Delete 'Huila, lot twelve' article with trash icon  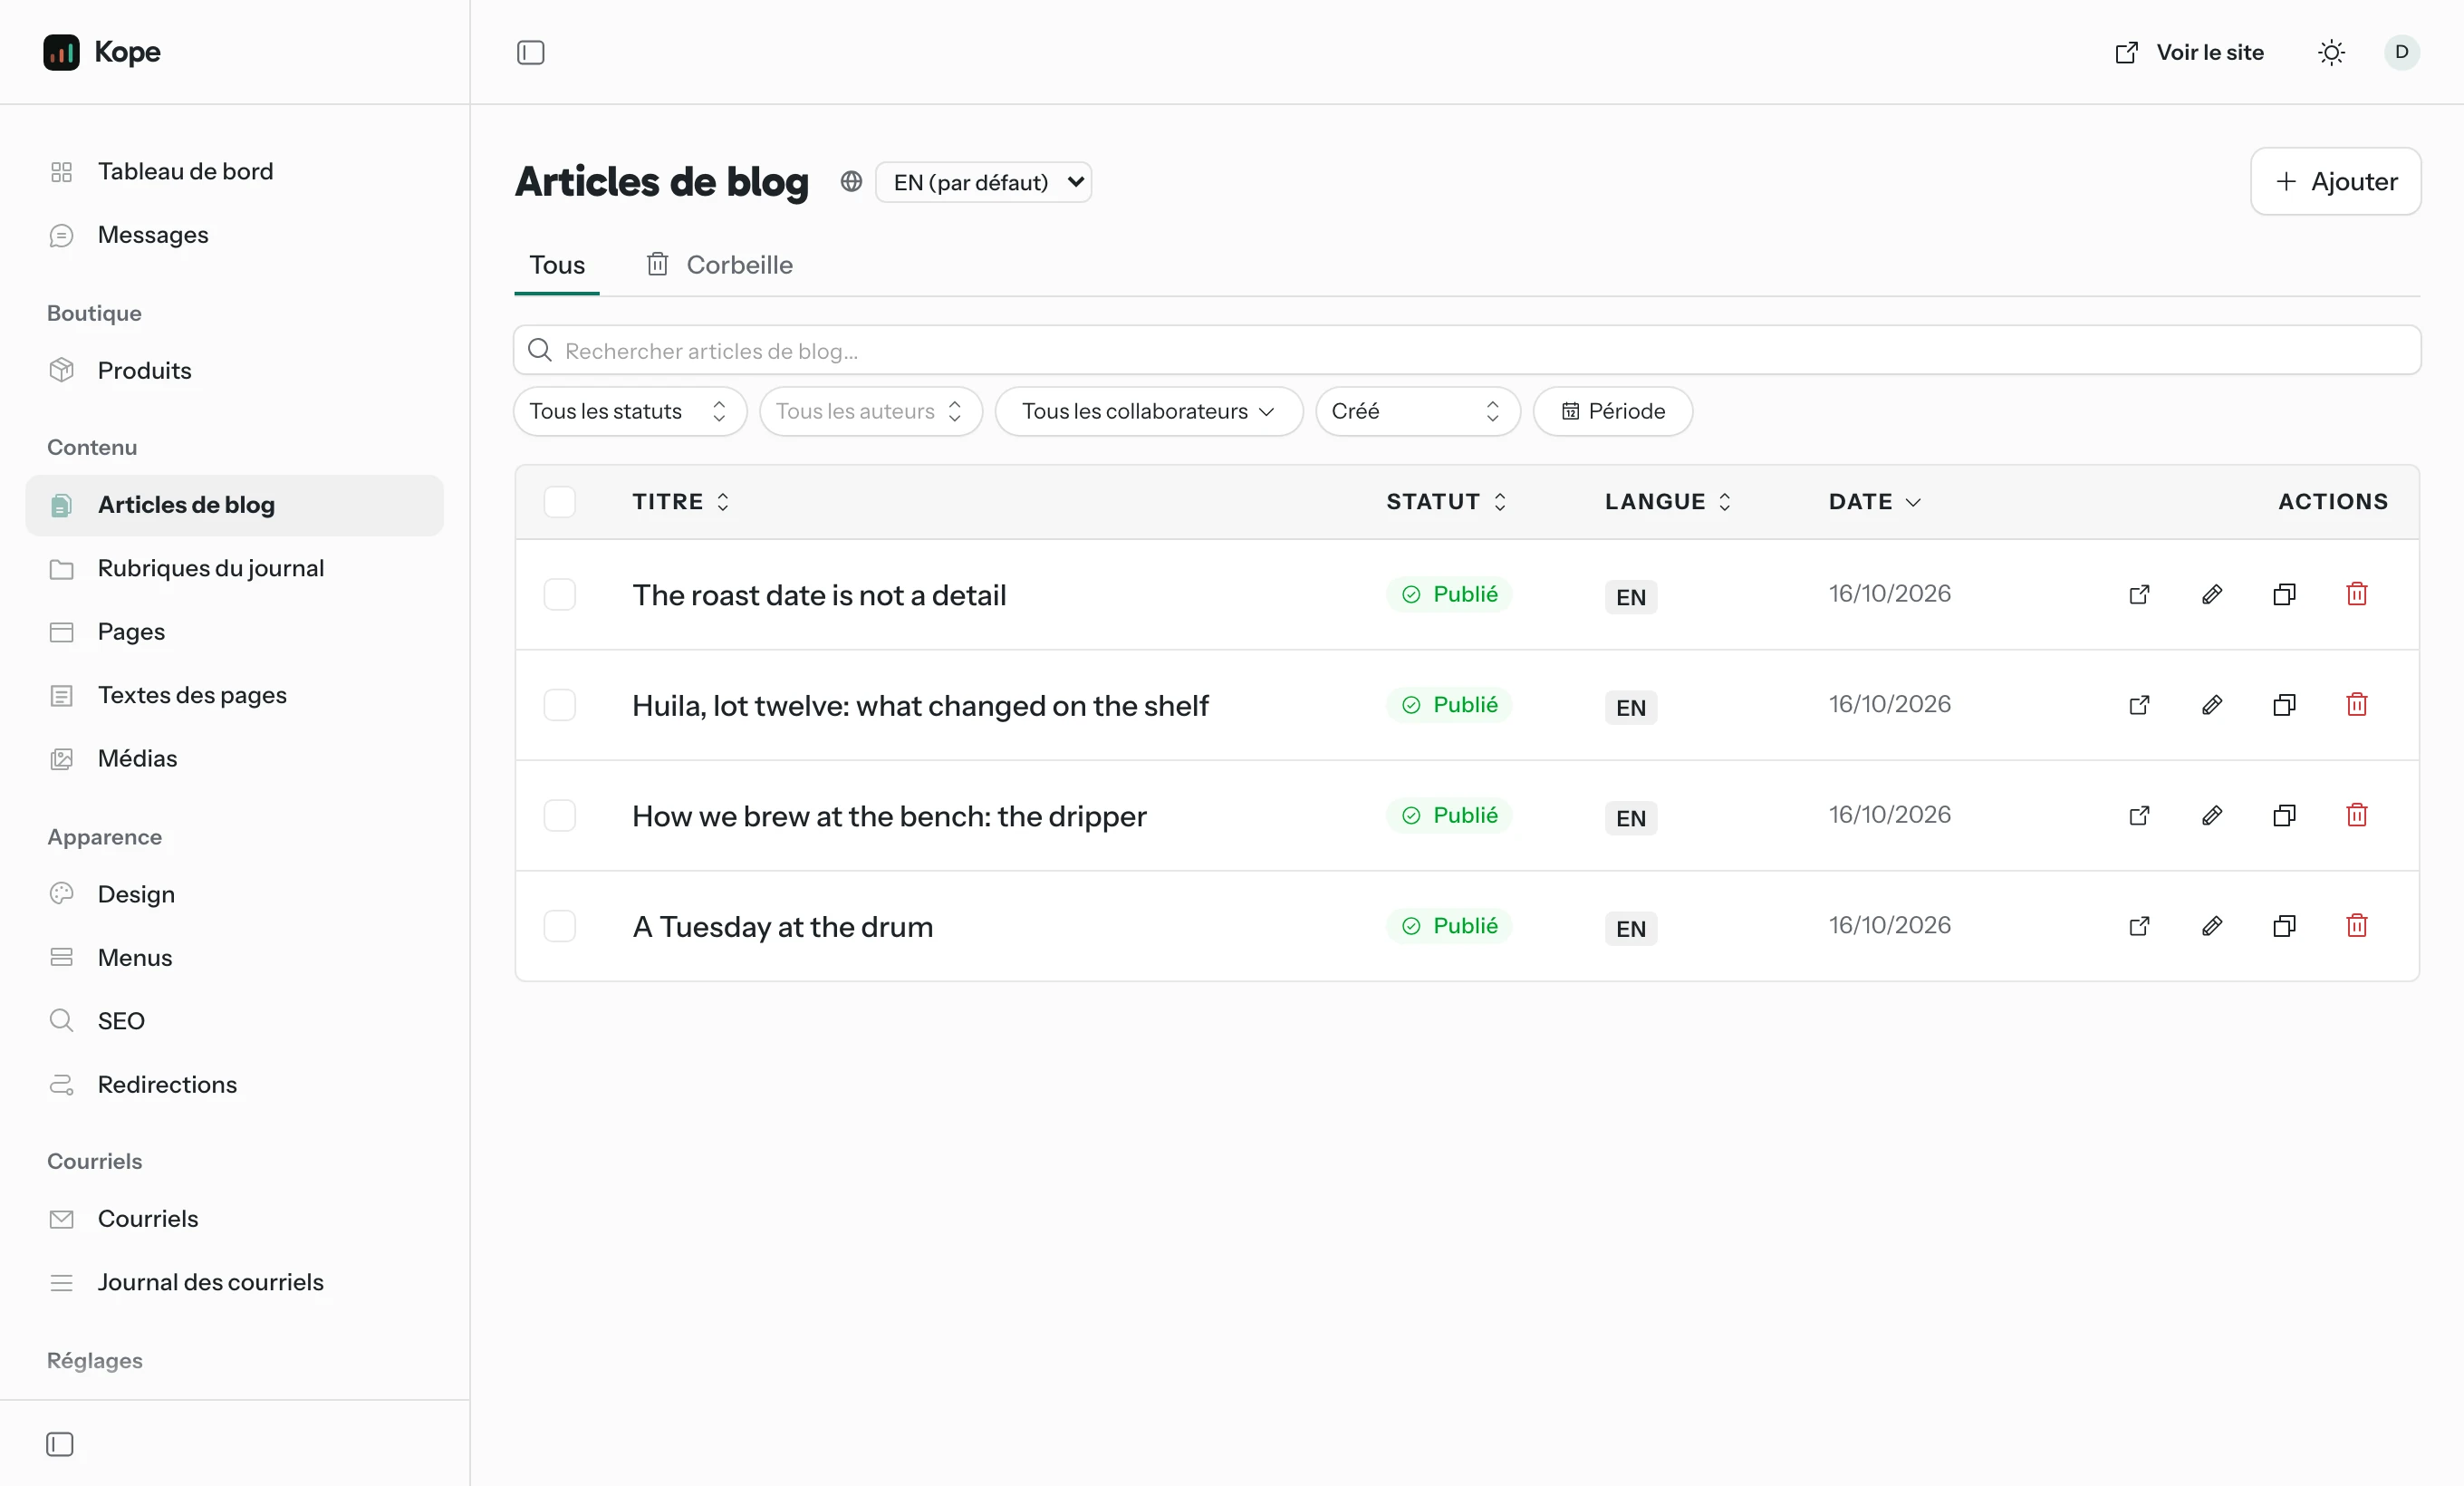[2357, 705]
